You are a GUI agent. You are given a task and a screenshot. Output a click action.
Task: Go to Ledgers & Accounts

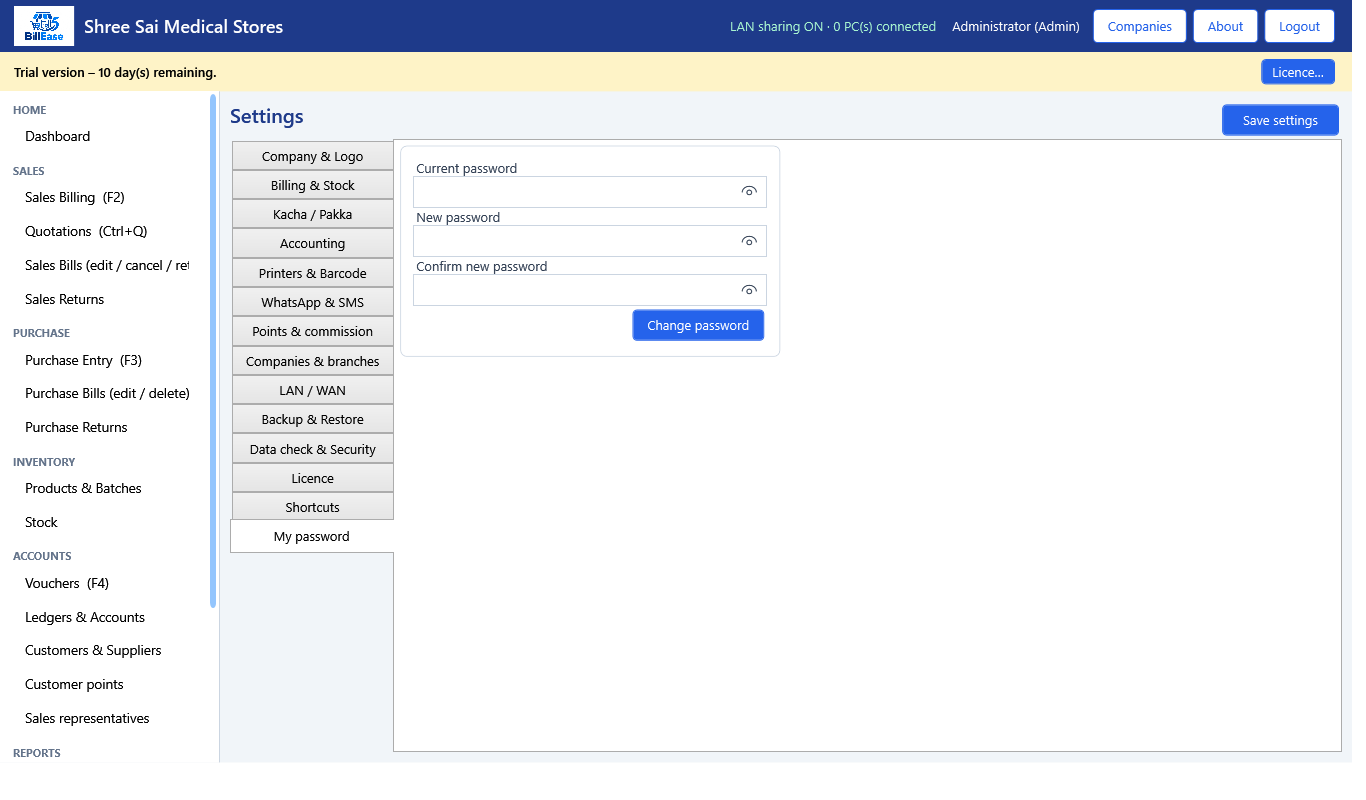85,618
